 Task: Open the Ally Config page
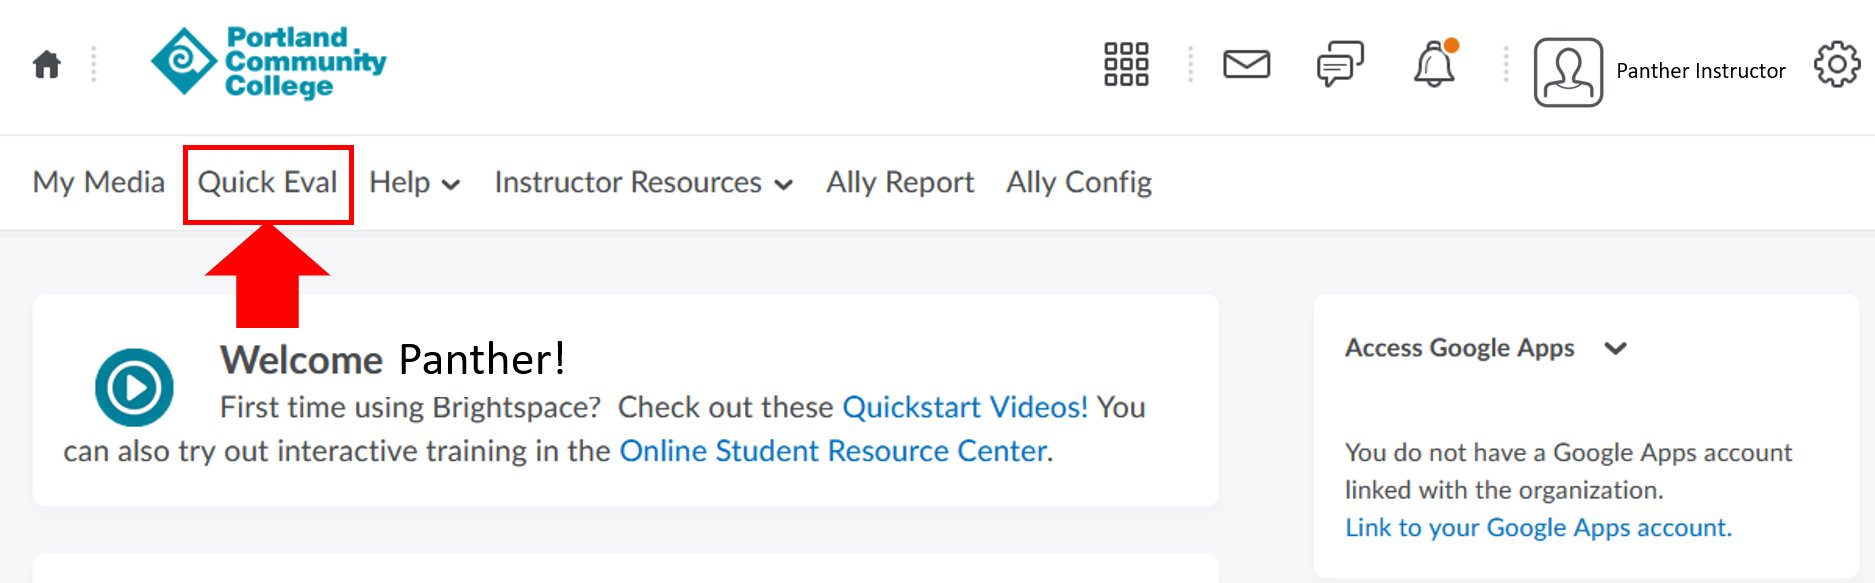click(x=1078, y=182)
